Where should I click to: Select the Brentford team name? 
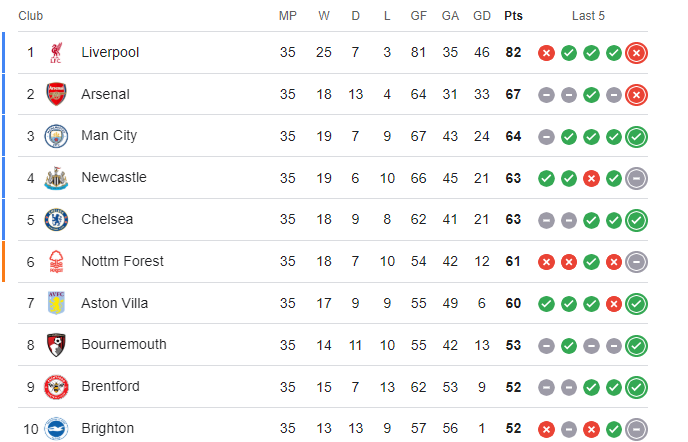[x=110, y=387]
